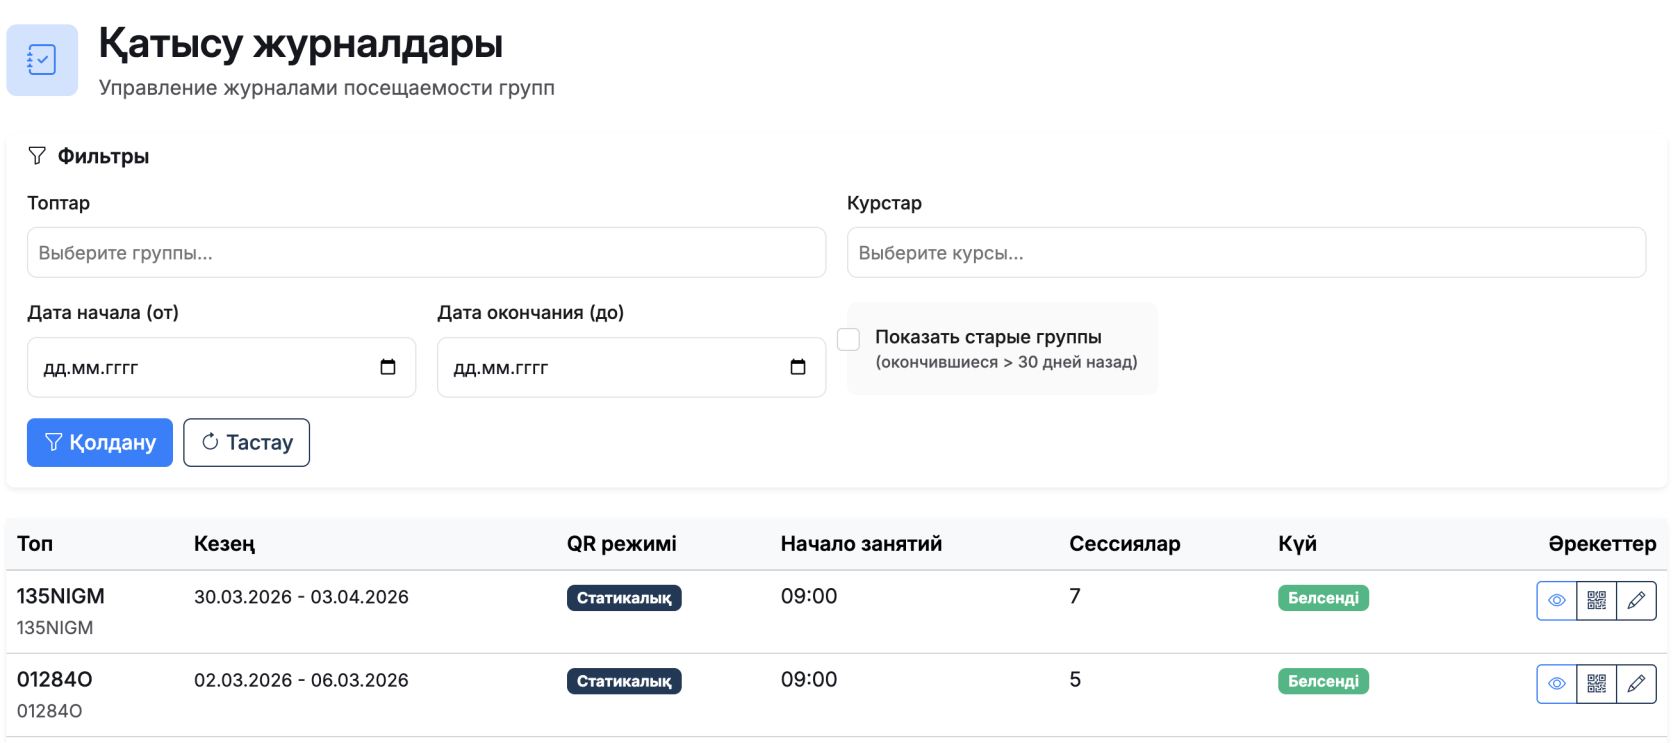This screenshot has width=1680, height=743.
Task: Open the Курстар course selection dropdown
Action: pyautogui.click(x=1245, y=253)
